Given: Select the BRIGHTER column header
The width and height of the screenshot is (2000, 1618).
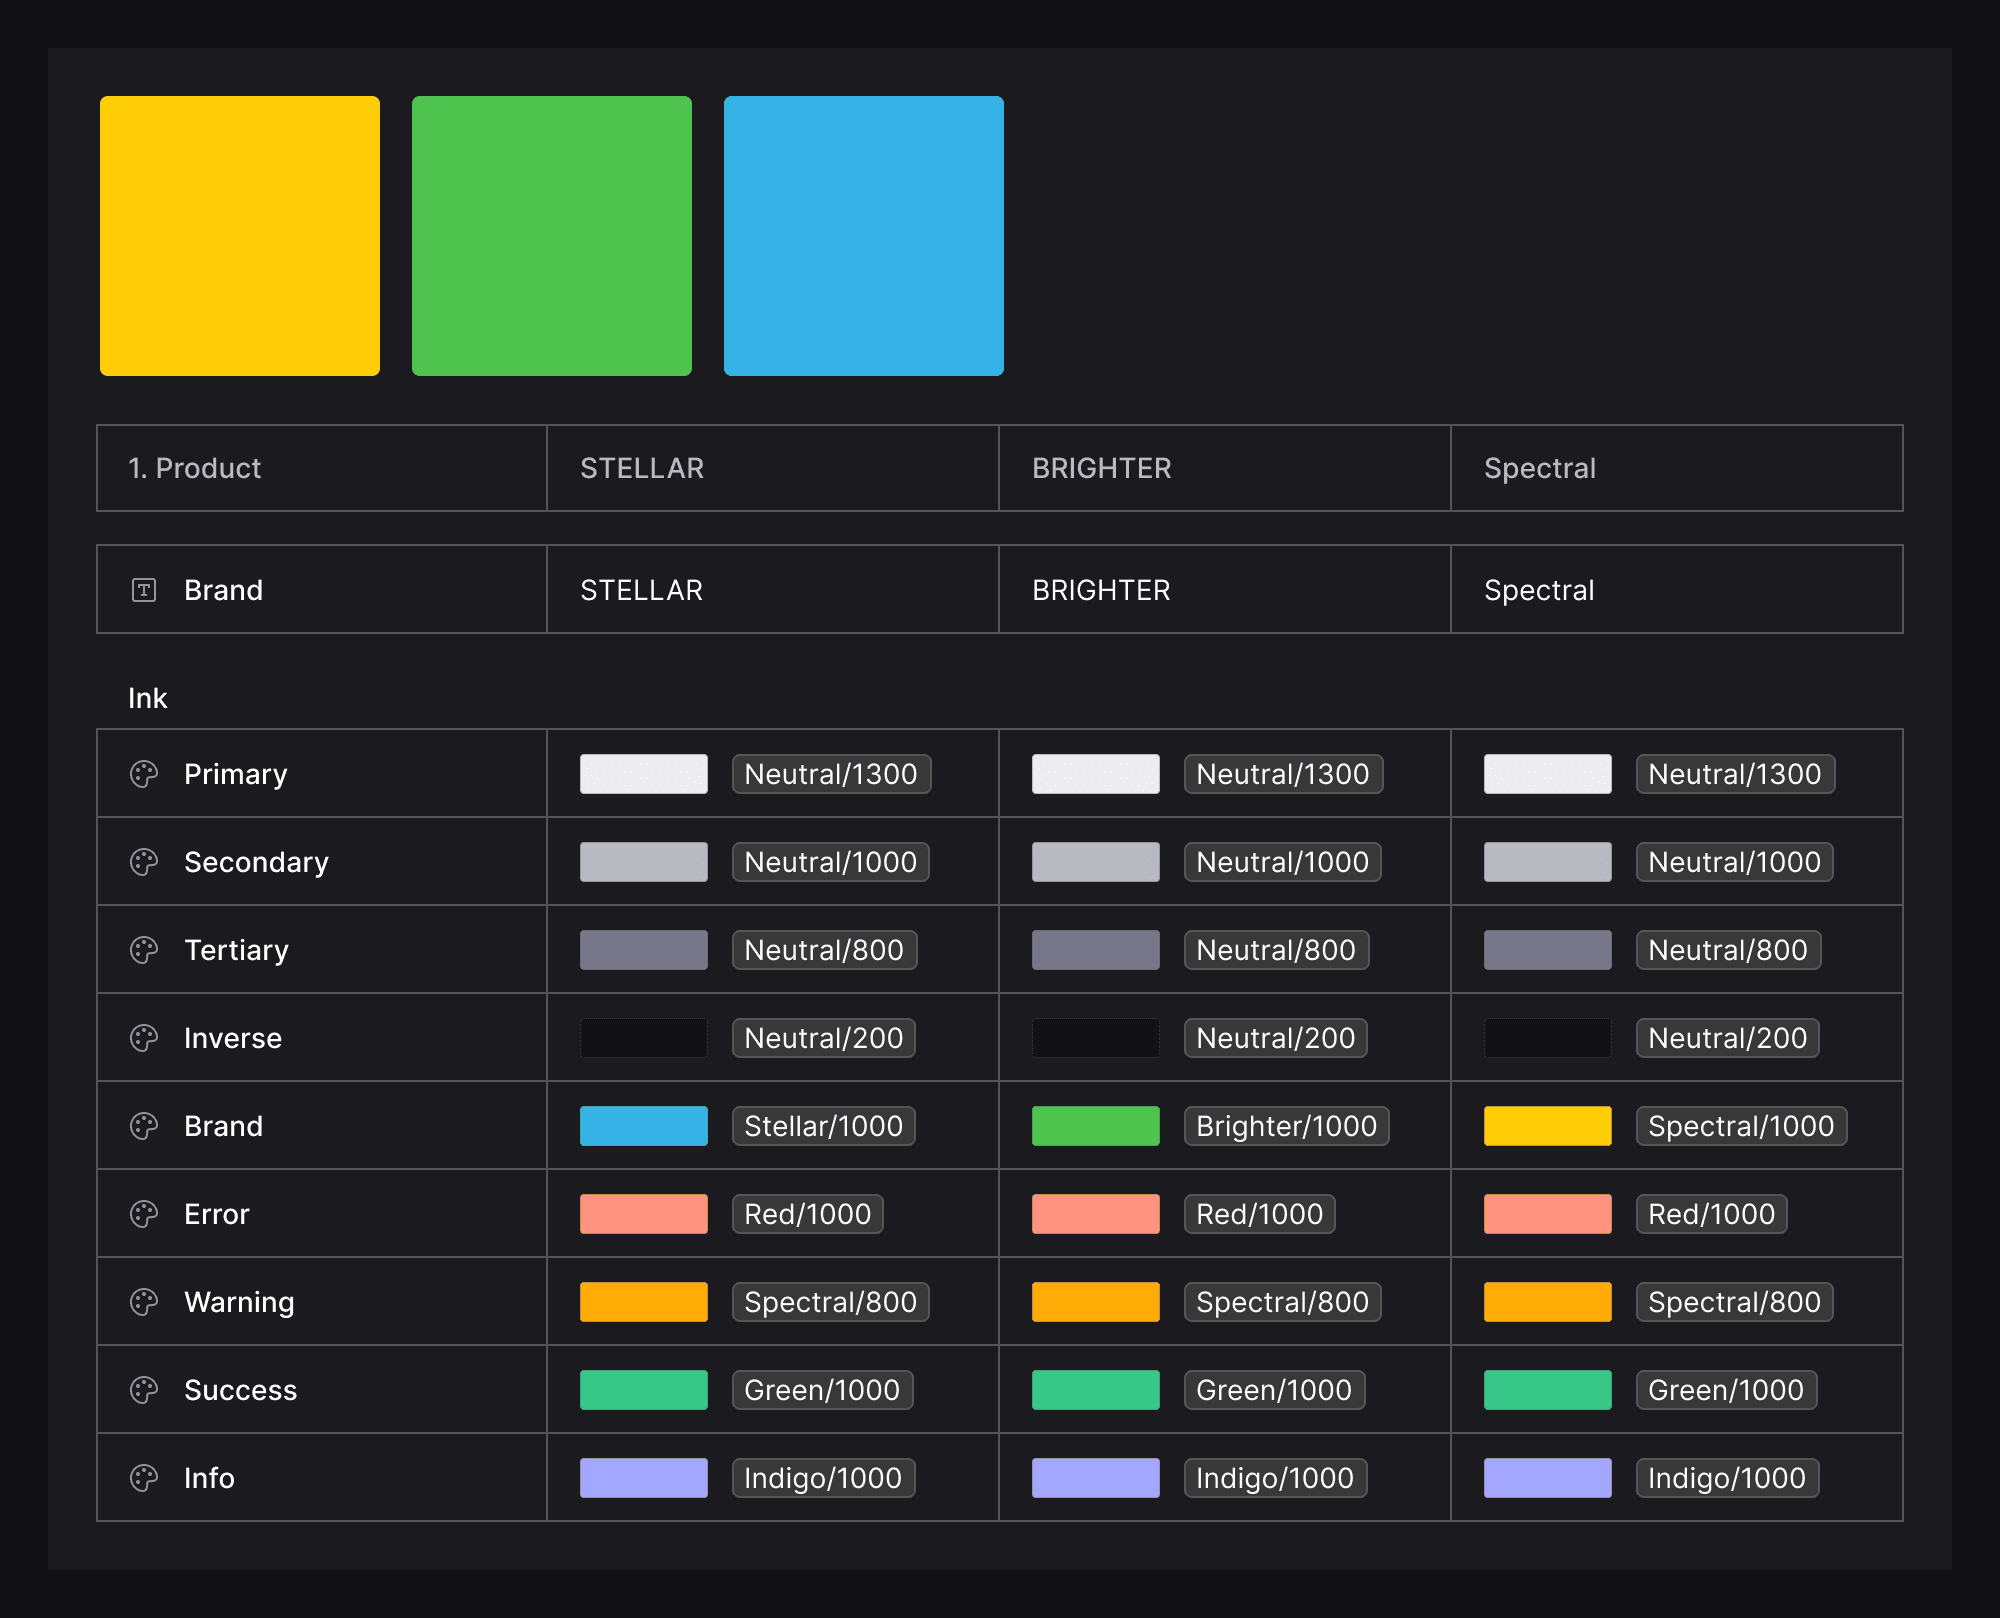Looking at the screenshot, I should pyautogui.click(x=1101, y=468).
